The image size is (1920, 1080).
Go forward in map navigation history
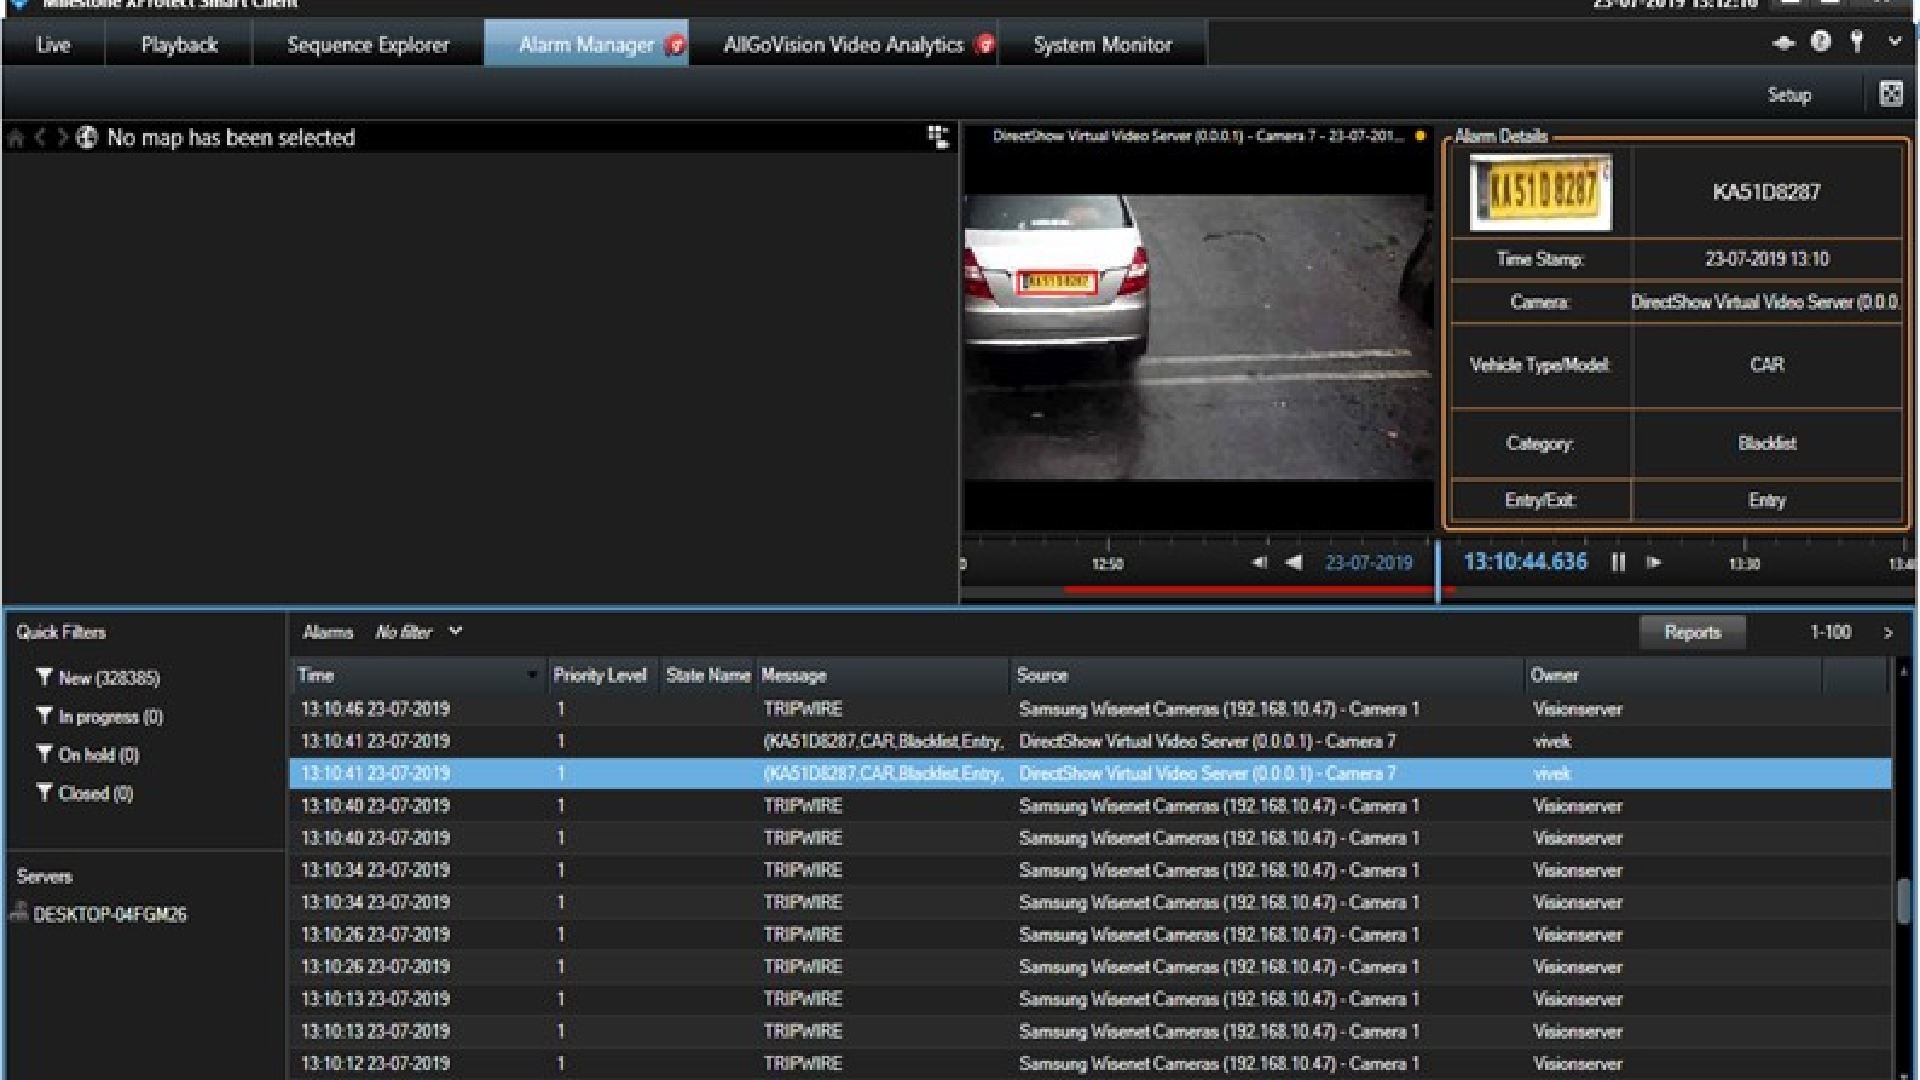click(62, 138)
